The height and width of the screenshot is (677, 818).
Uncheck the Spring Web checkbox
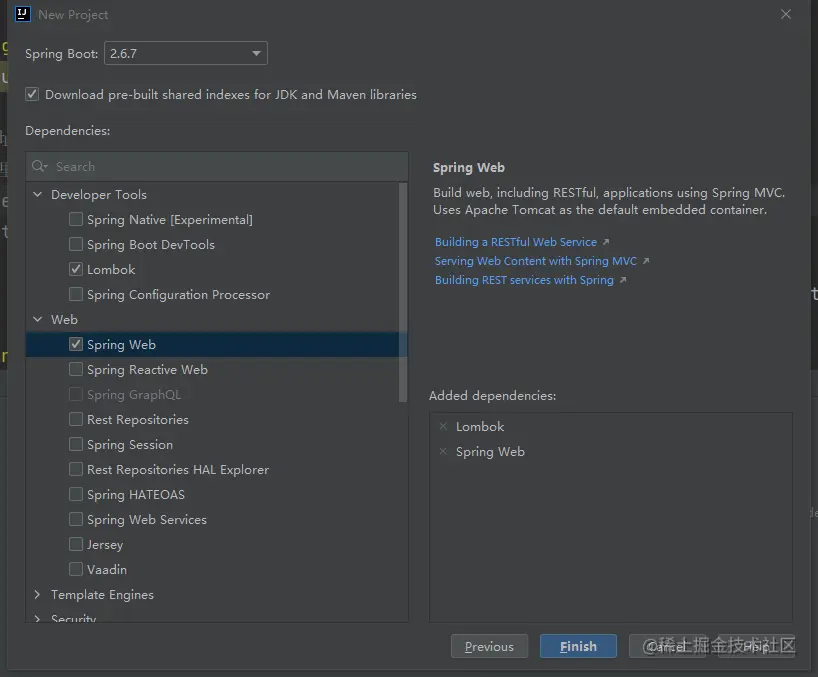[x=76, y=344]
